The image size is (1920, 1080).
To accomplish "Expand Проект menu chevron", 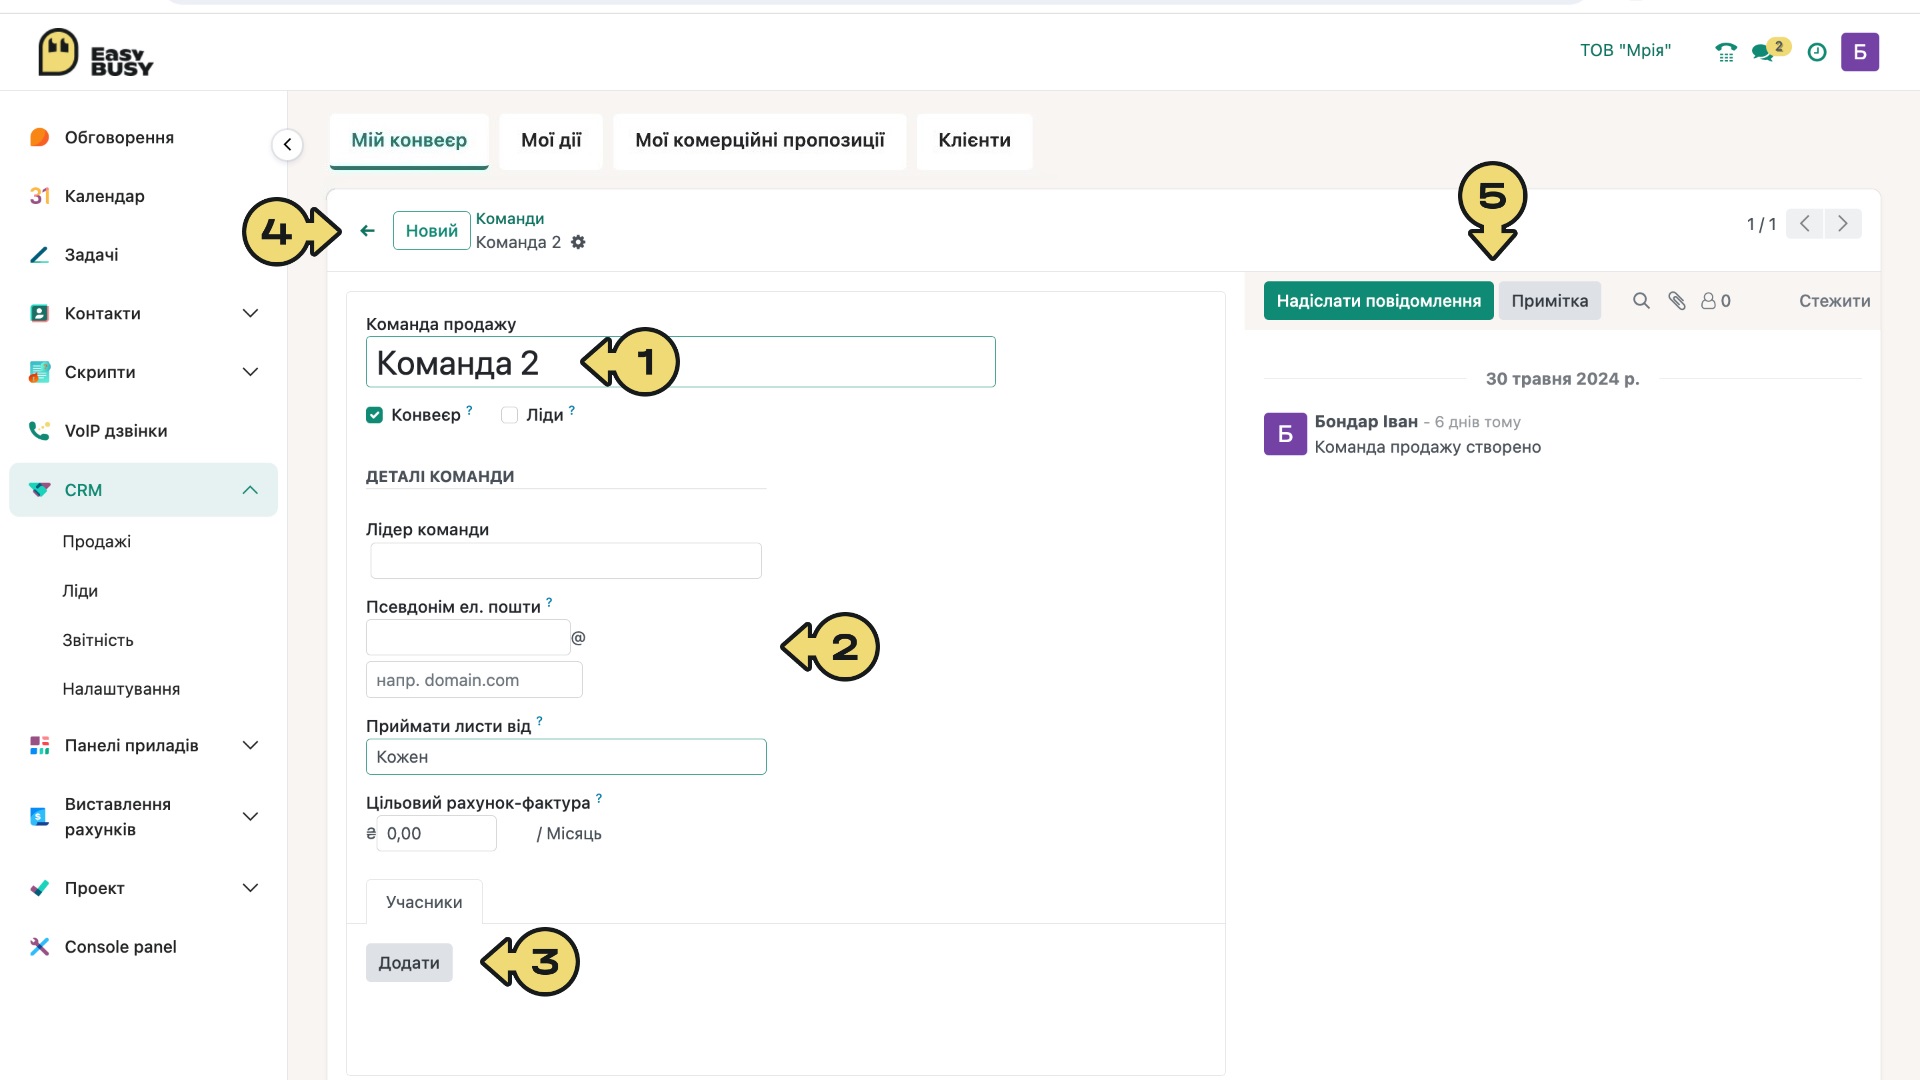I will 250,888.
